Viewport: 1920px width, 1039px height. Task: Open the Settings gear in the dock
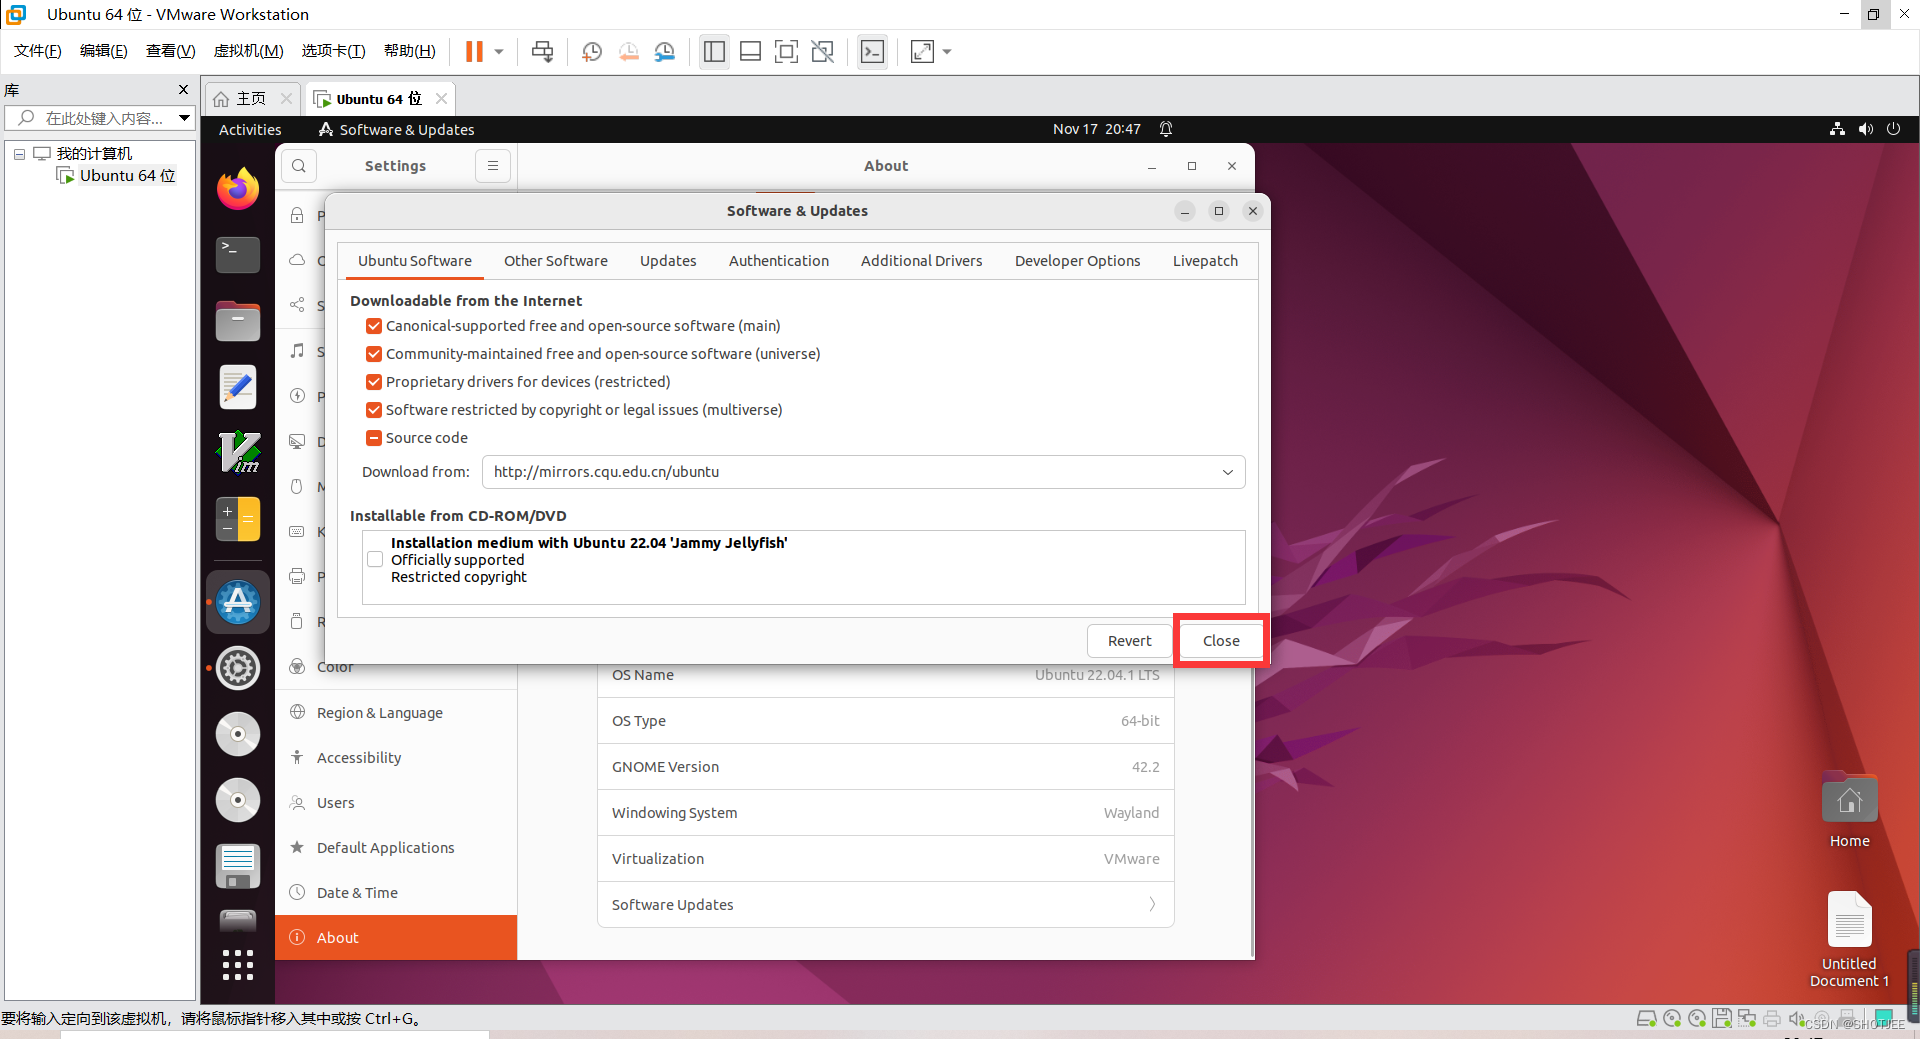[x=238, y=668]
